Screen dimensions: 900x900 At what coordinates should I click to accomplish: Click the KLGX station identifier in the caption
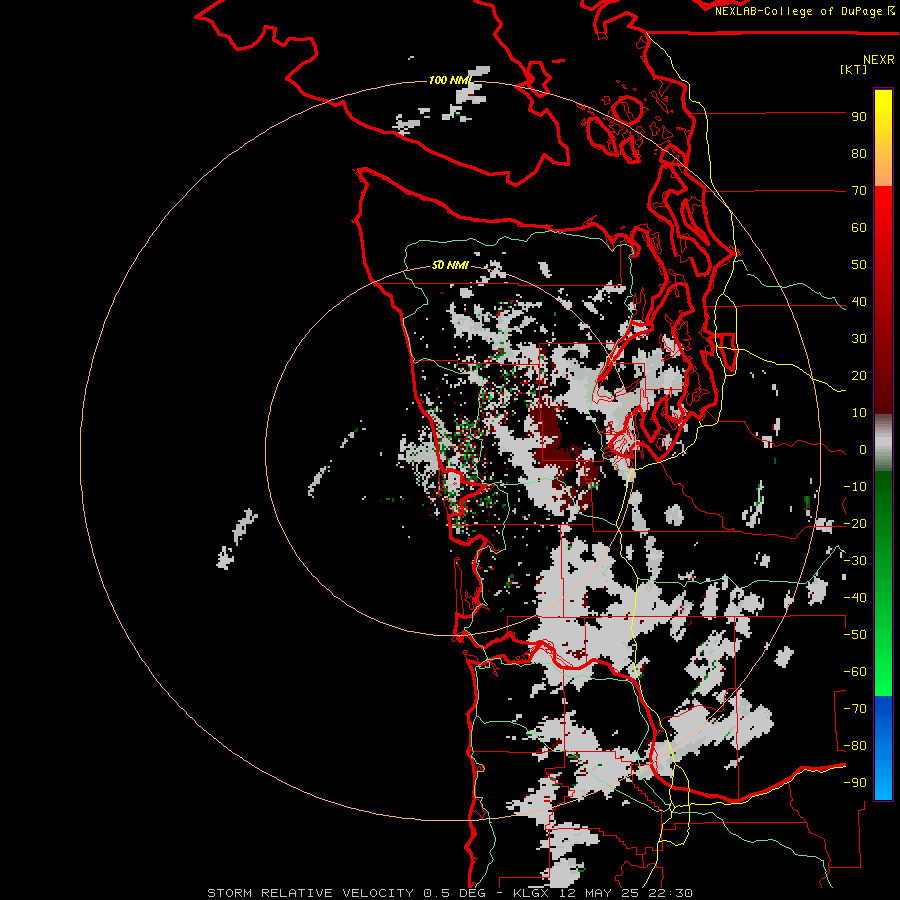(x=534, y=893)
